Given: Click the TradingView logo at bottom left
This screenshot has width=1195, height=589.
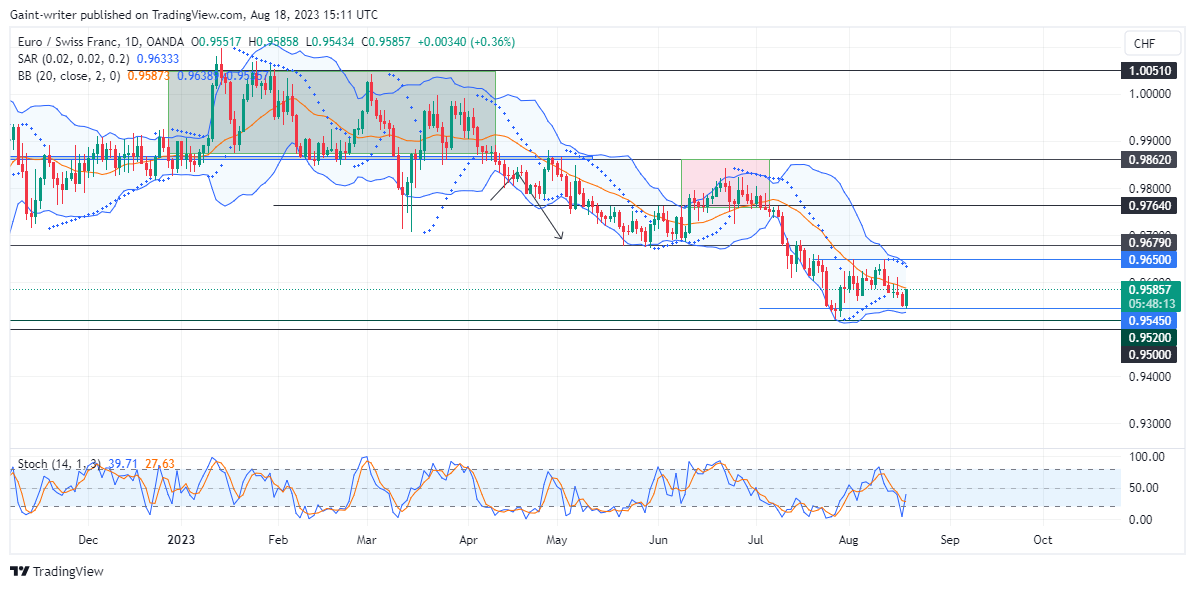Looking at the screenshot, I should pyautogui.click(x=56, y=571).
